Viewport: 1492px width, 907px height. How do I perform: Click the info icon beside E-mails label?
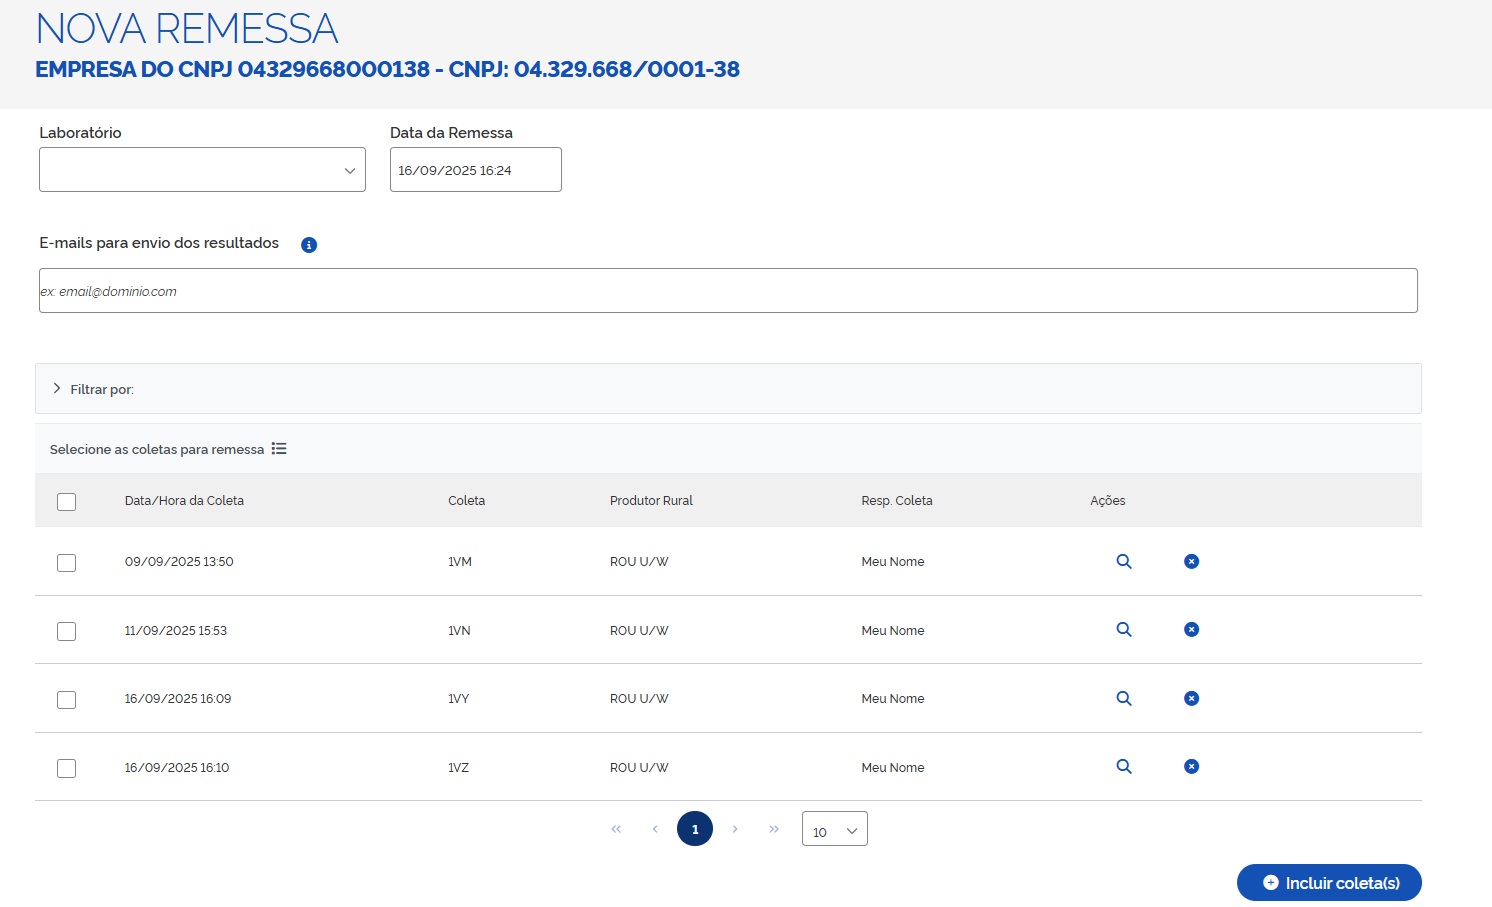[309, 245]
